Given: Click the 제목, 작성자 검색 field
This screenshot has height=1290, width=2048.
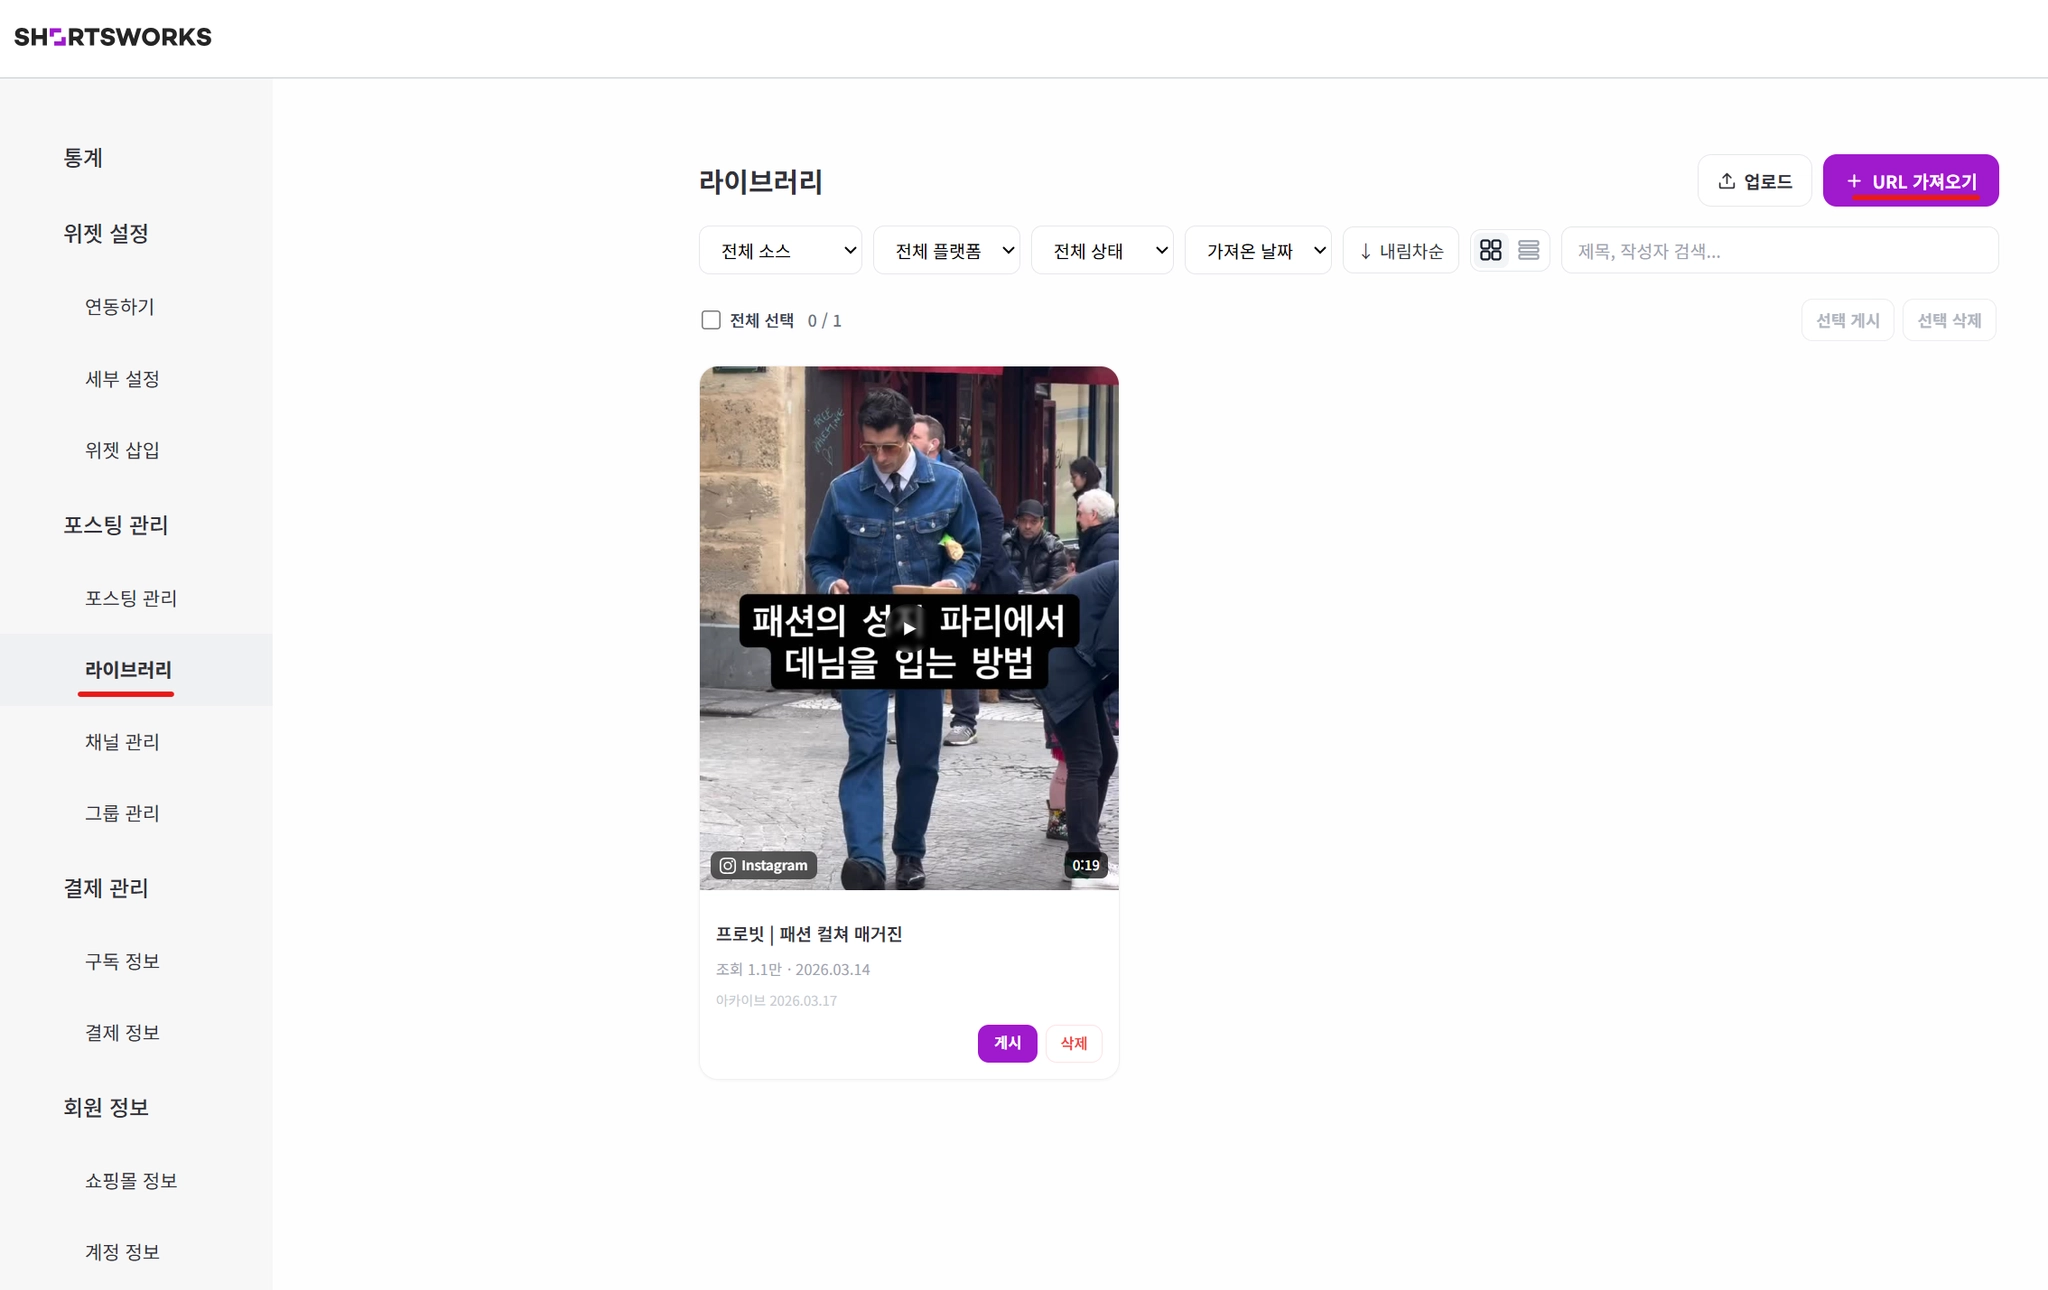Looking at the screenshot, I should click(x=1778, y=251).
